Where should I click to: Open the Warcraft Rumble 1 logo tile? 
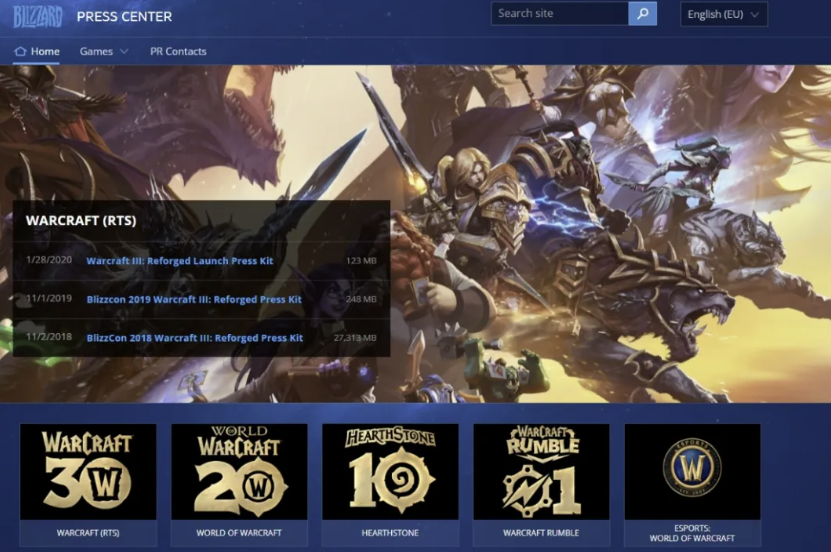(x=541, y=471)
